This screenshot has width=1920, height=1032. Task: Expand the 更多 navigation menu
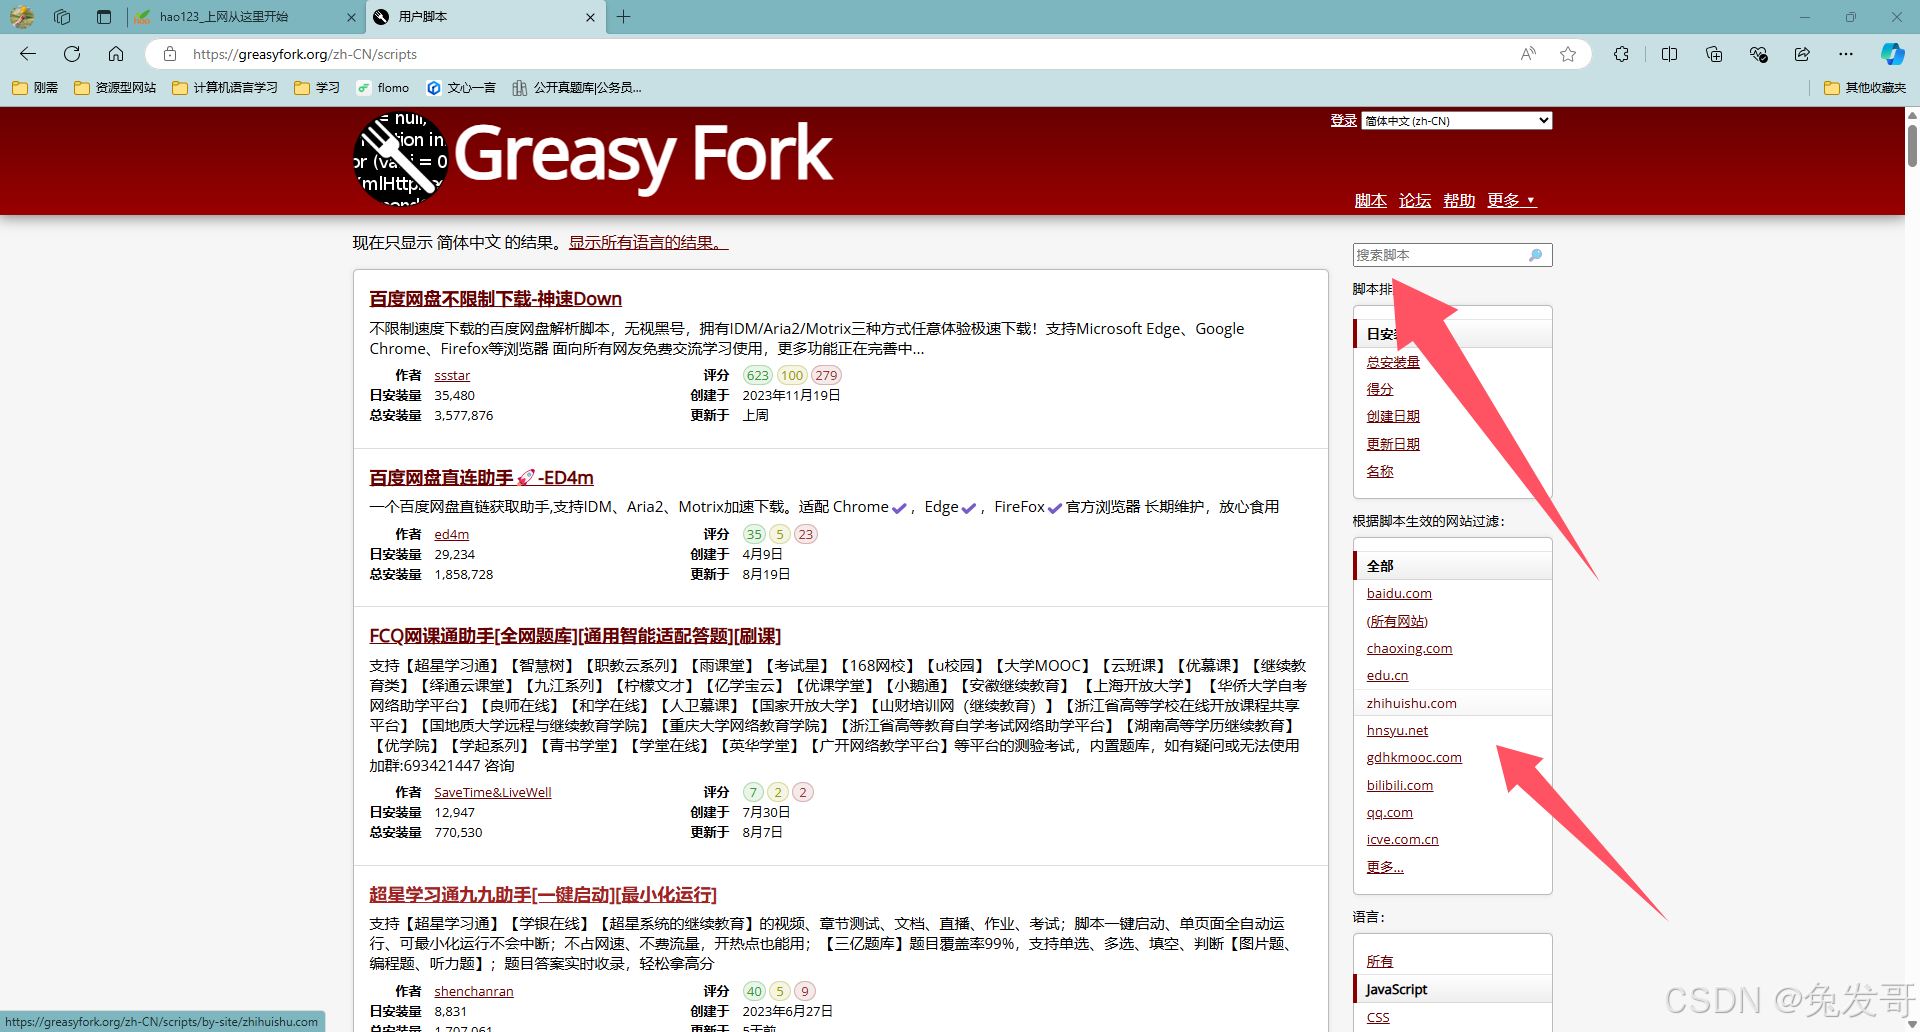click(x=1511, y=200)
